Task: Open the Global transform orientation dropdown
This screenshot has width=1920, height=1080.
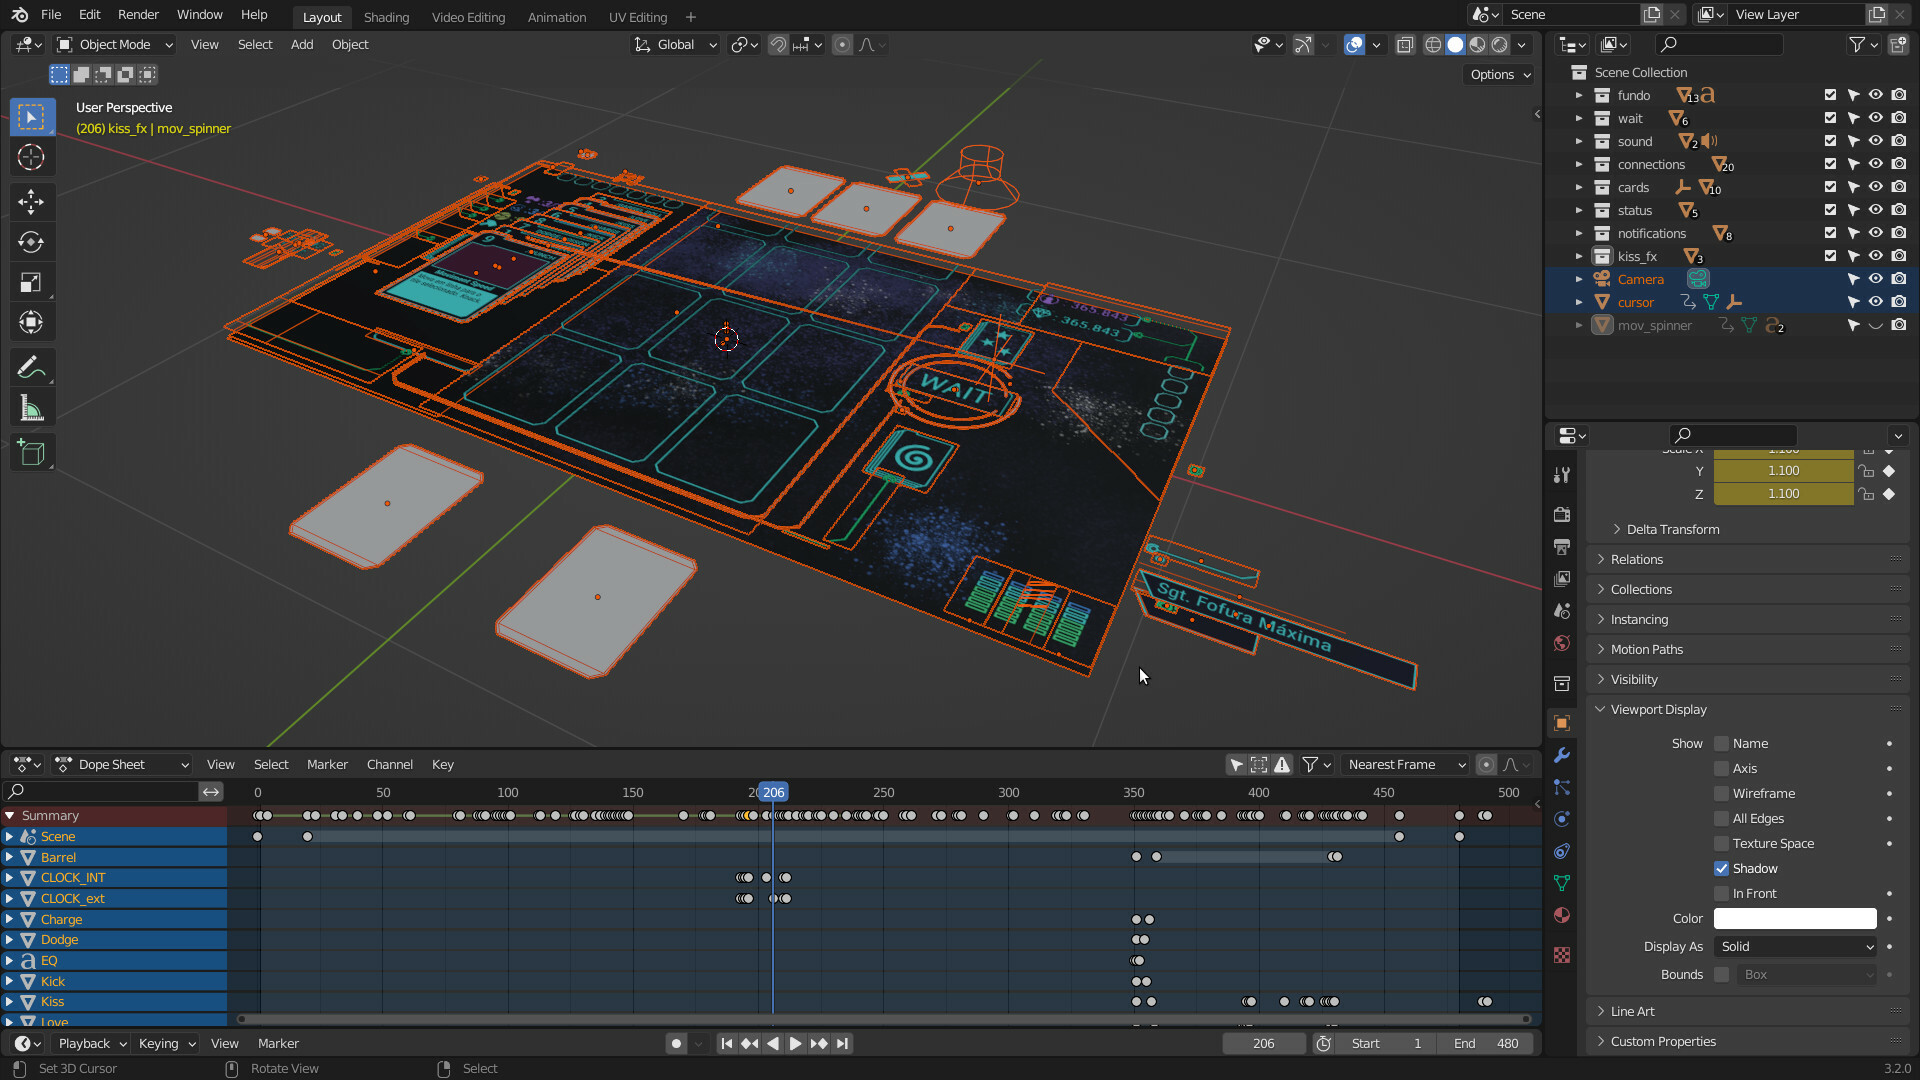Action: point(675,45)
